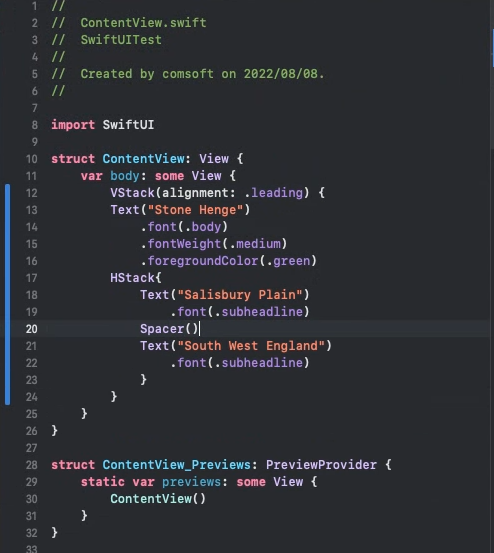The width and height of the screenshot is (494, 553).
Task: Click 'static' keyword on line 29
Action: [x=103, y=482]
